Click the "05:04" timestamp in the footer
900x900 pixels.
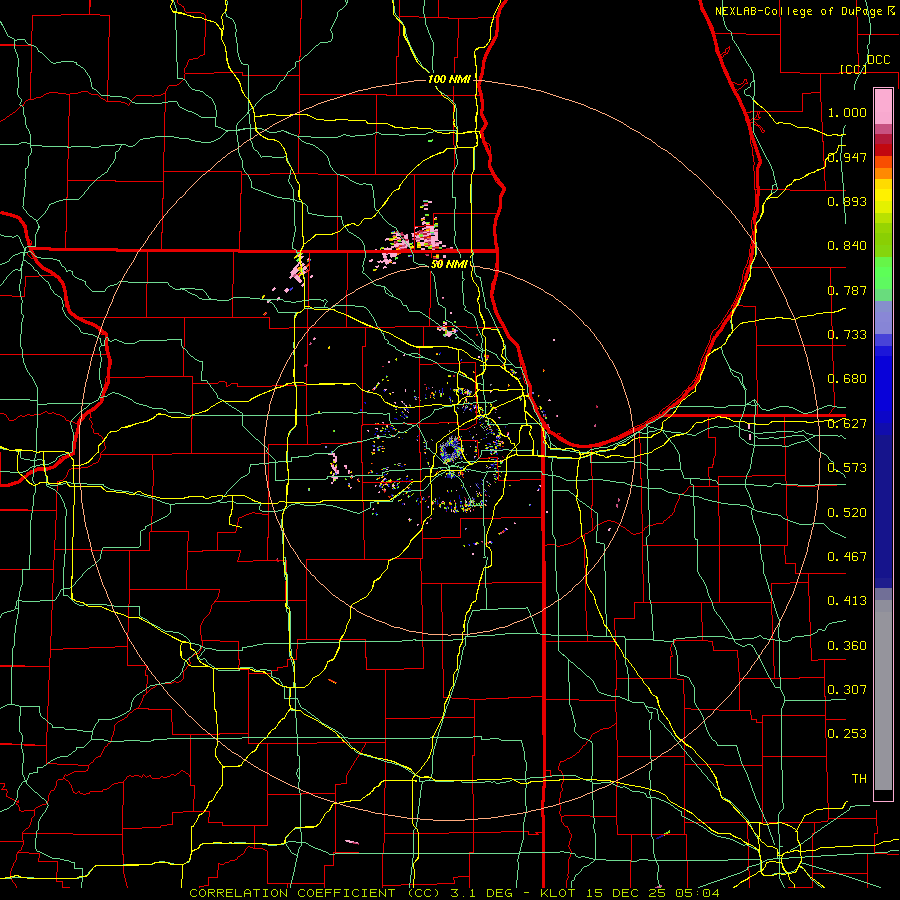point(698,893)
